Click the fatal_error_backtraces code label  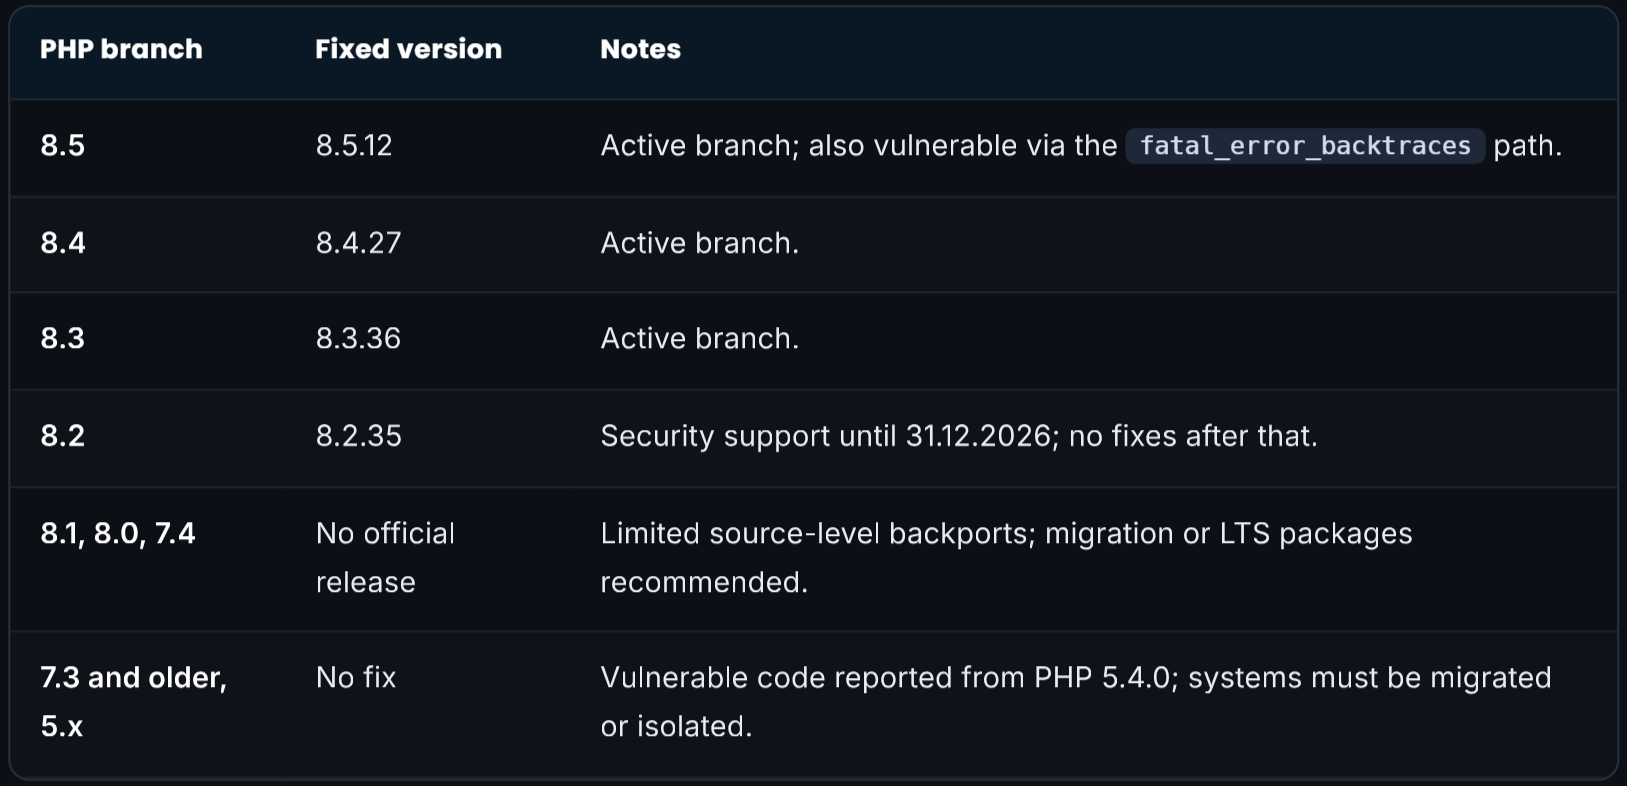point(1305,146)
